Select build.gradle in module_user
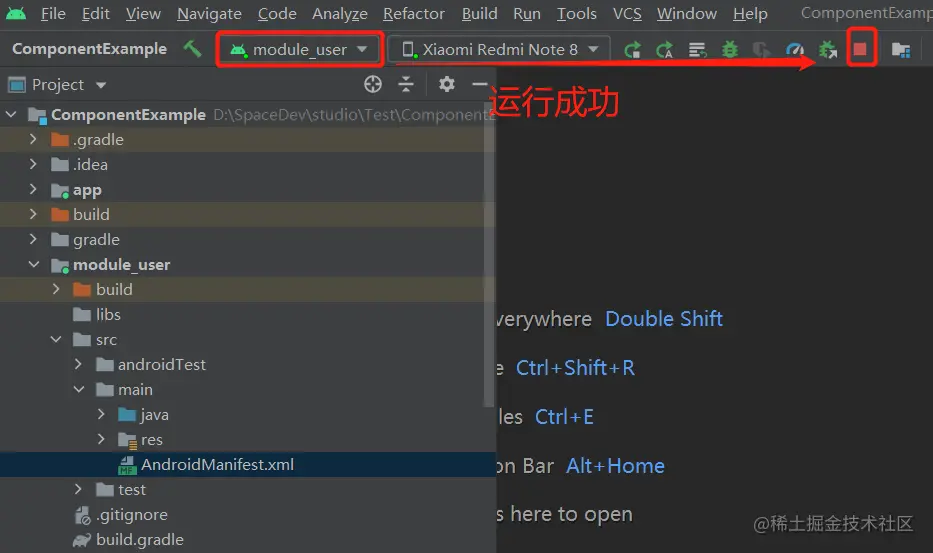 [247, 539]
